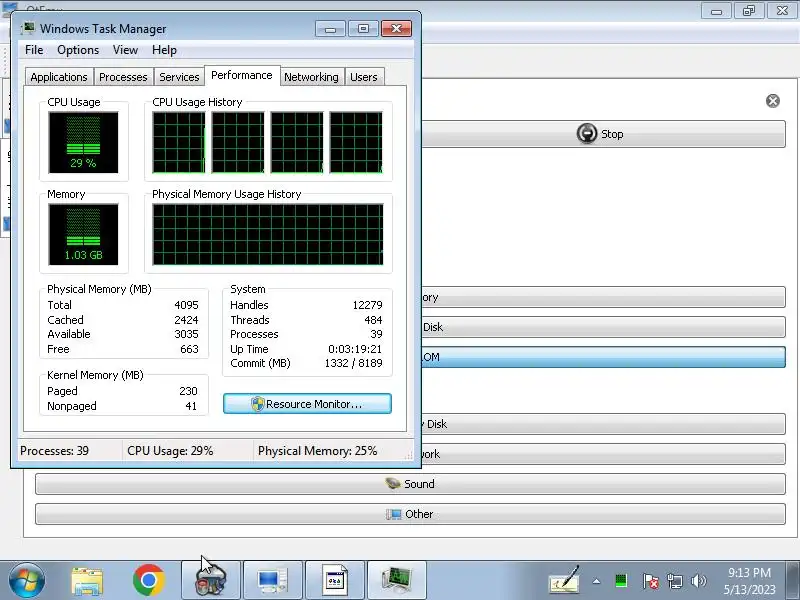Image resolution: width=800 pixels, height=600 pixels.
Task: Open the View menu in Task Manager
Action: pyautogui.click(x=125, y=50)
